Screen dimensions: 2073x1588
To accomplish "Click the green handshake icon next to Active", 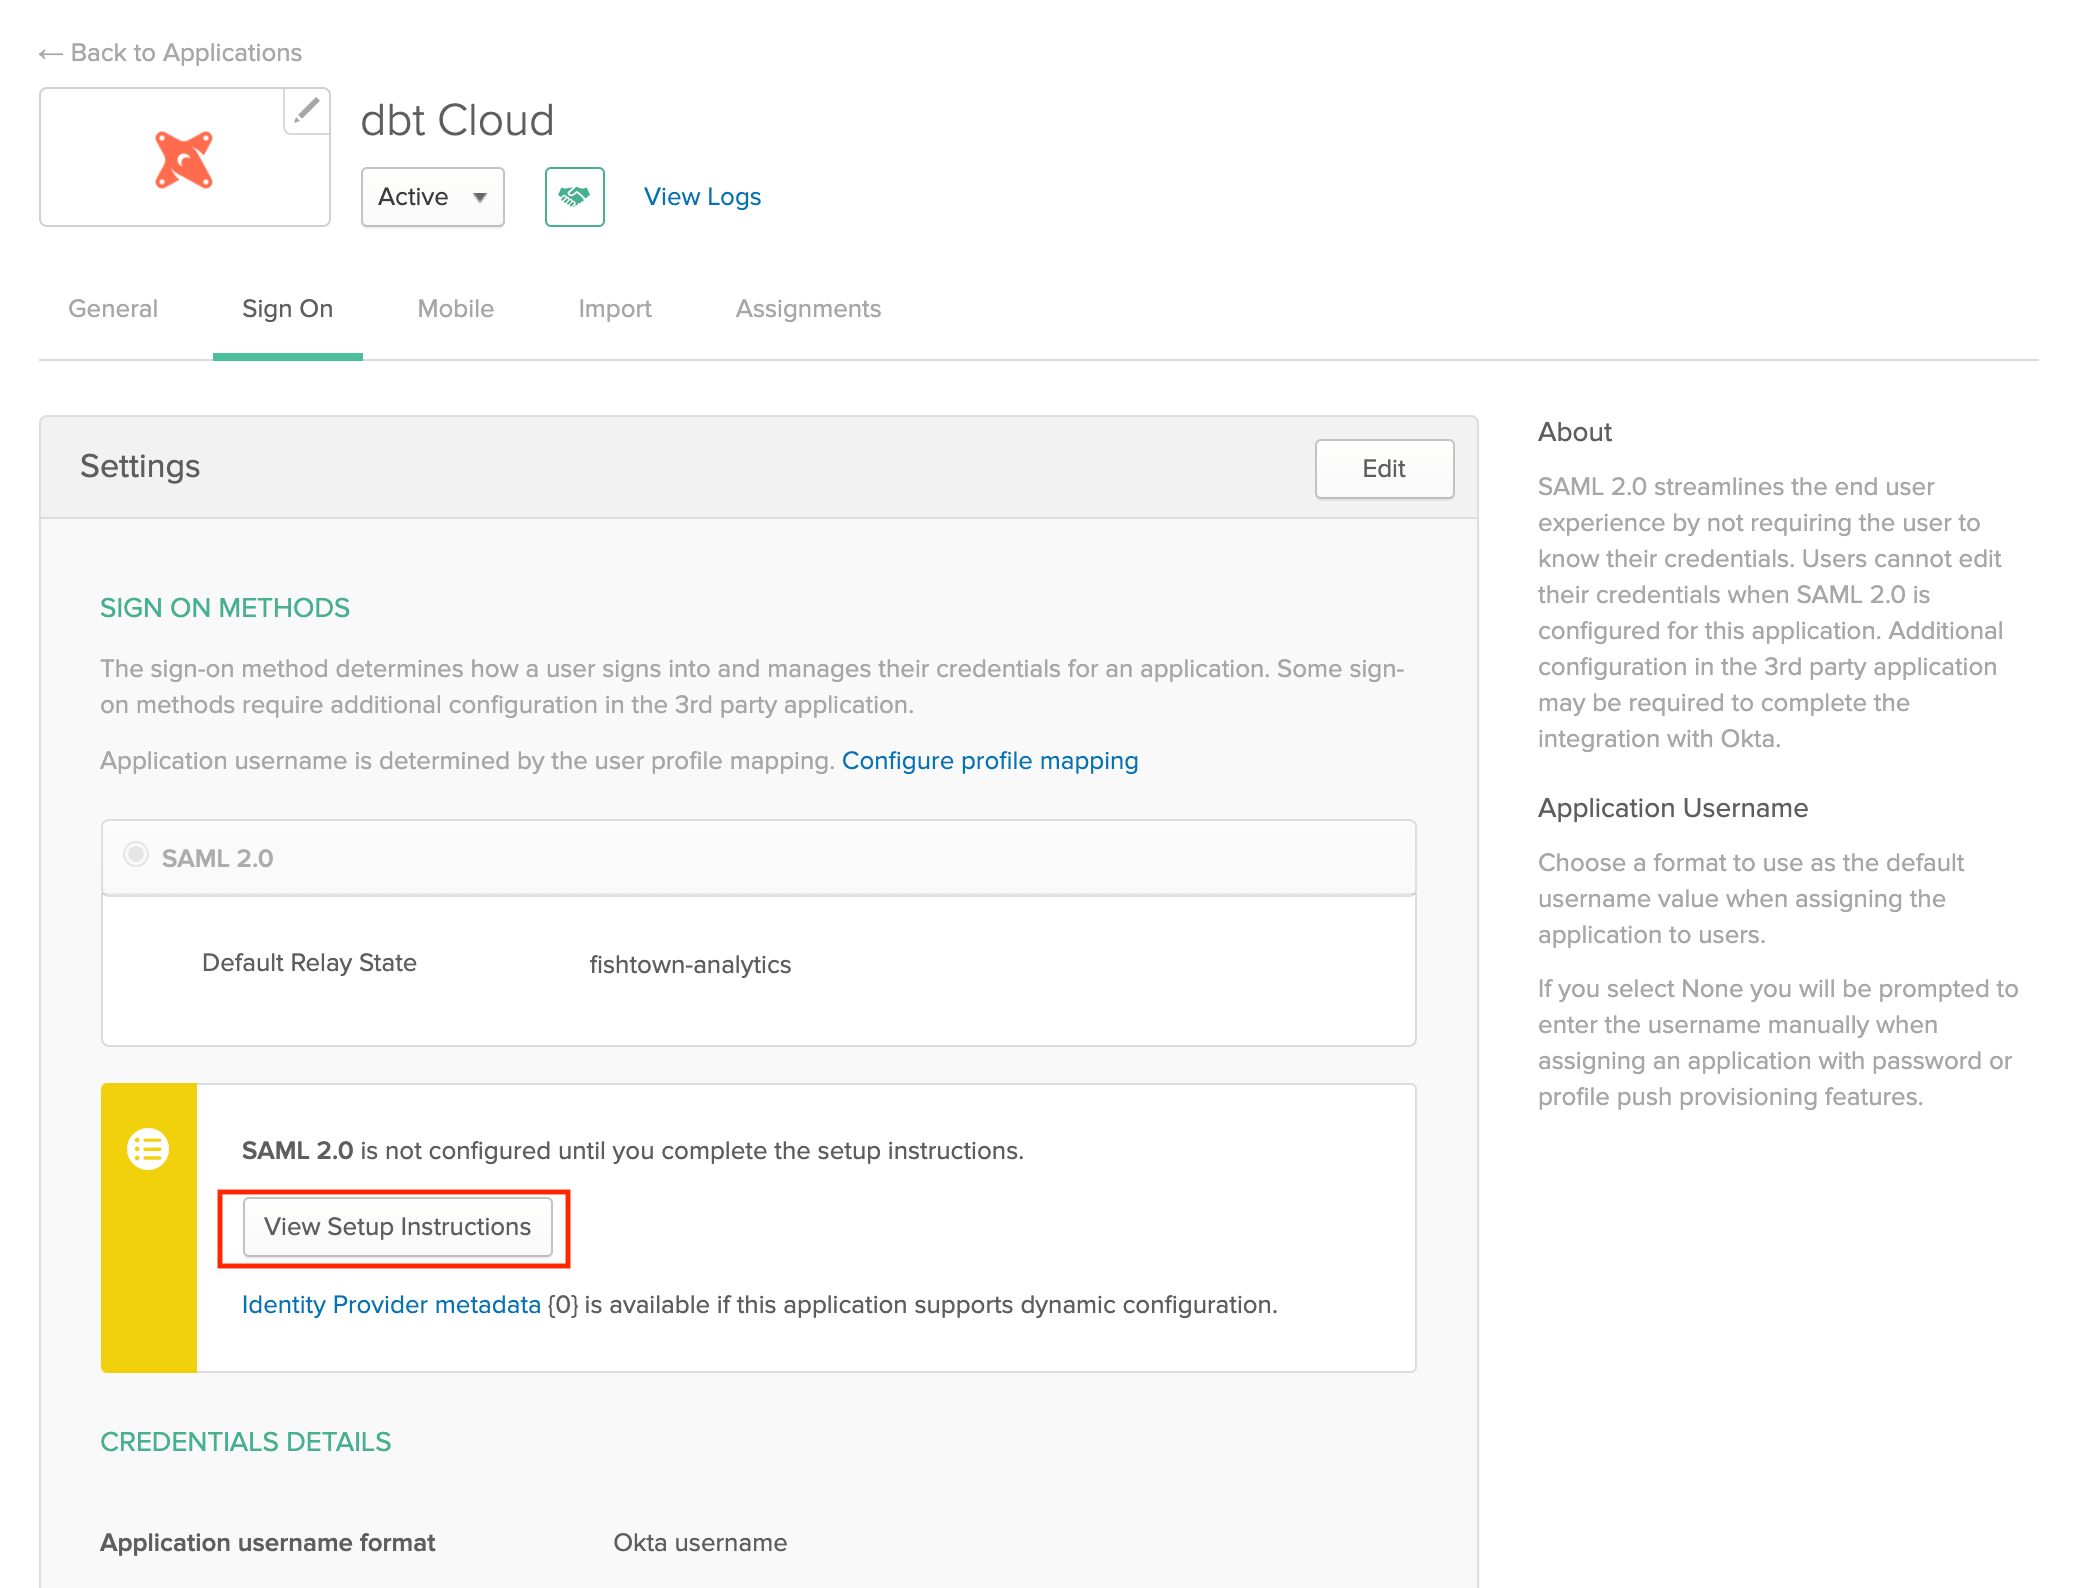I will point(574,197).
